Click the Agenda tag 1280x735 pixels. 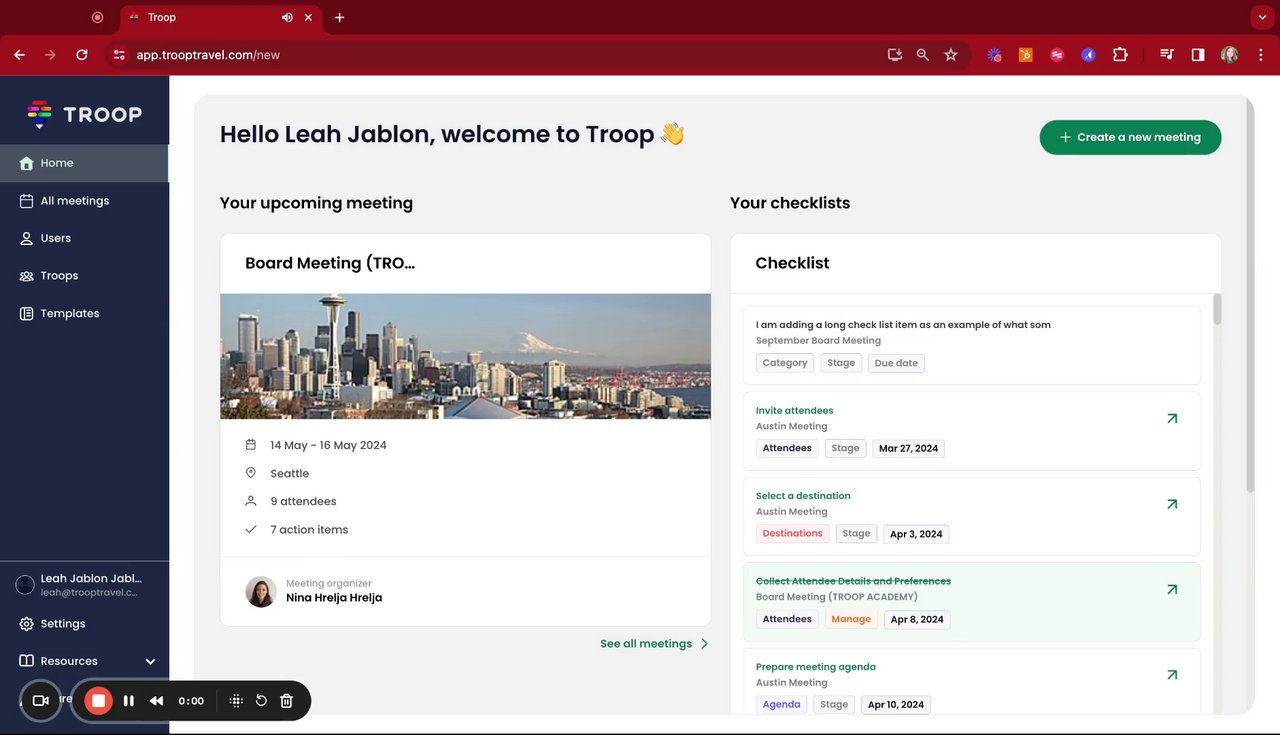[781, 705]
